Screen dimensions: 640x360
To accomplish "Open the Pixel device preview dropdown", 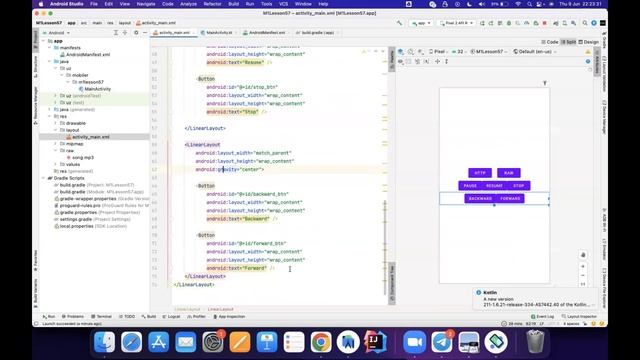I will pyautogui.click(x=439, y=52).
